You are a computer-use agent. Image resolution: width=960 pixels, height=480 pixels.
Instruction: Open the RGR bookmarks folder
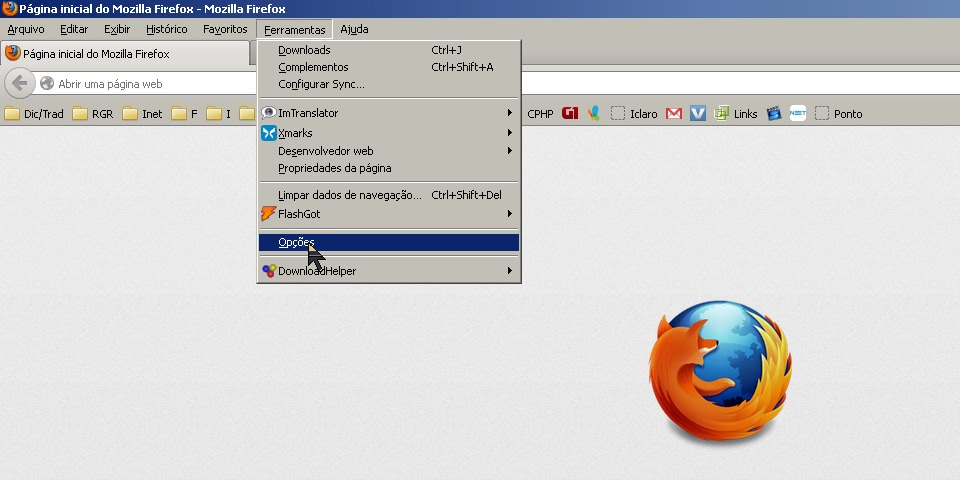point(92,114)
